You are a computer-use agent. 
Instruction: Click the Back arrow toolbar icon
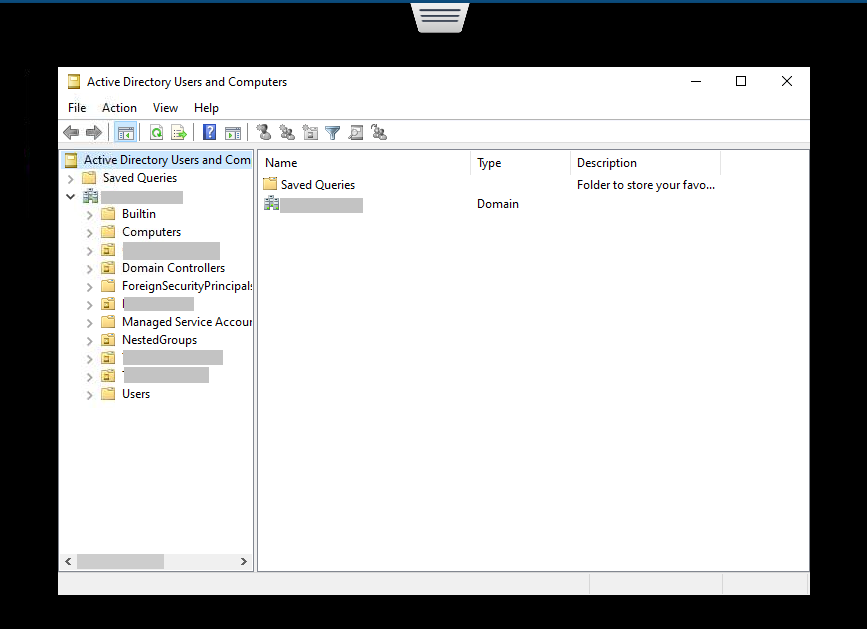pyautogui.click(x=71, y=132)
